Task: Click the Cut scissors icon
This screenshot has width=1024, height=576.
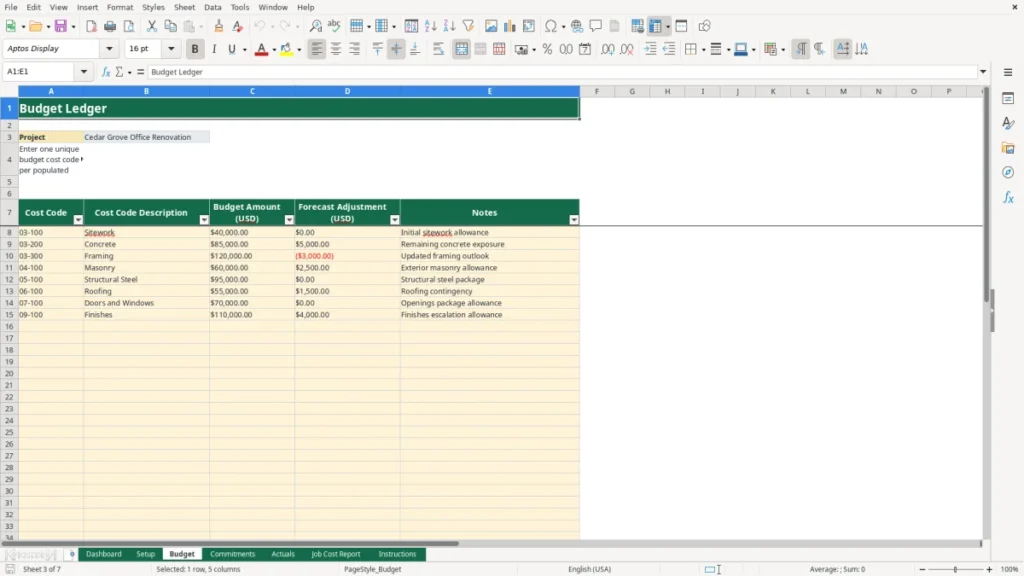Action: (152, 26)
